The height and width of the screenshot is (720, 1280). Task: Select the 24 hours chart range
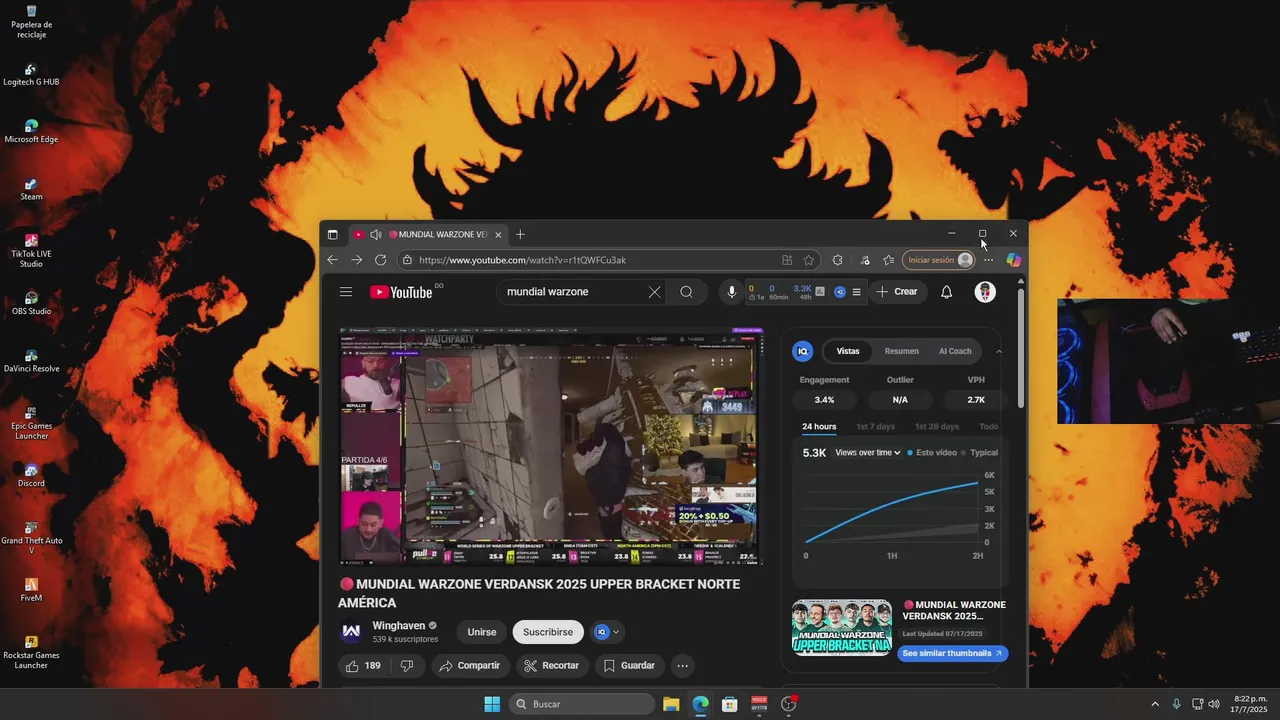[819, 427]
